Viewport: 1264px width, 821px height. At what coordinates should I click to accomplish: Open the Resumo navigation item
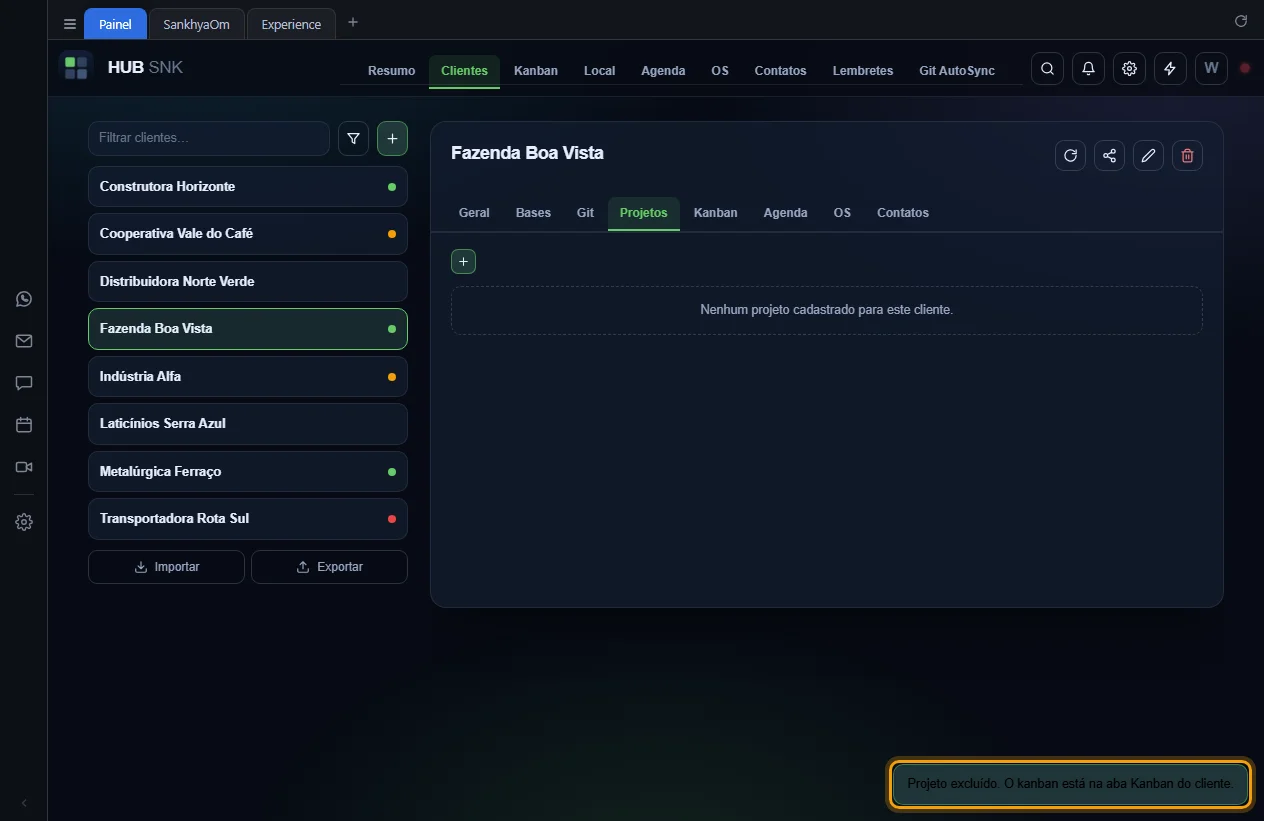click(391, 71)
